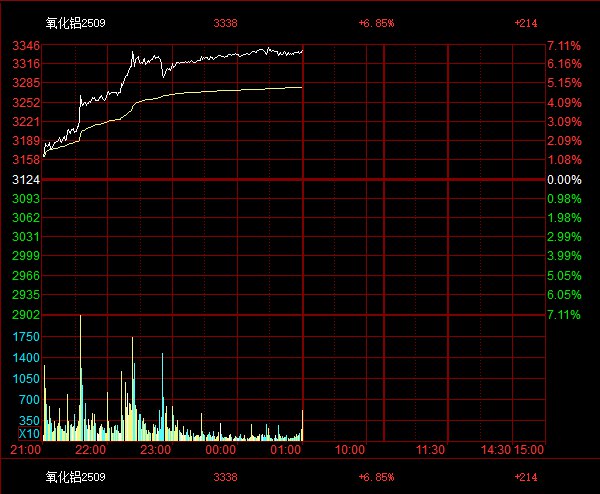600x494 pixels.
Task: Click the bottom +214 point change
Action: pyautogui.click(x=526, y=477)
